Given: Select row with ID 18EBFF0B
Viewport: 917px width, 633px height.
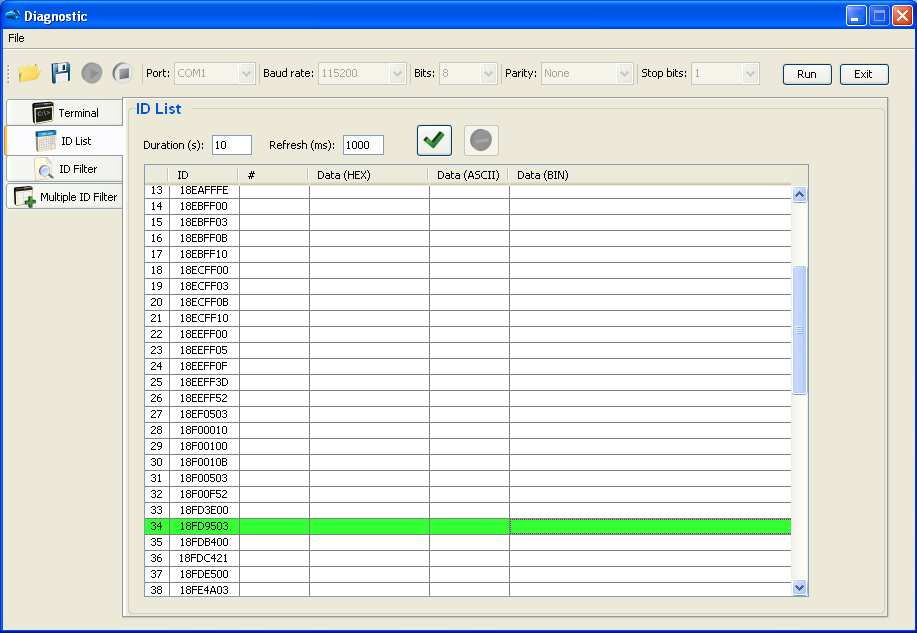Looking at the screenshot, I should [x=468, y=238].
